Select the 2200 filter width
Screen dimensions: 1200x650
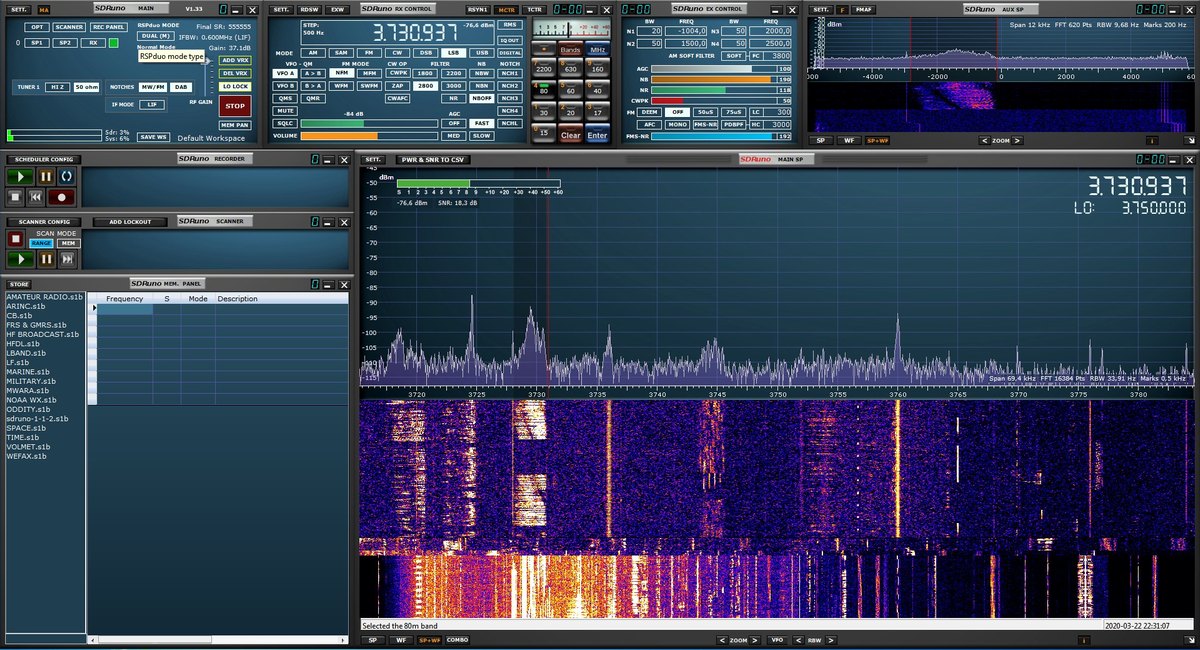point(454,73)
